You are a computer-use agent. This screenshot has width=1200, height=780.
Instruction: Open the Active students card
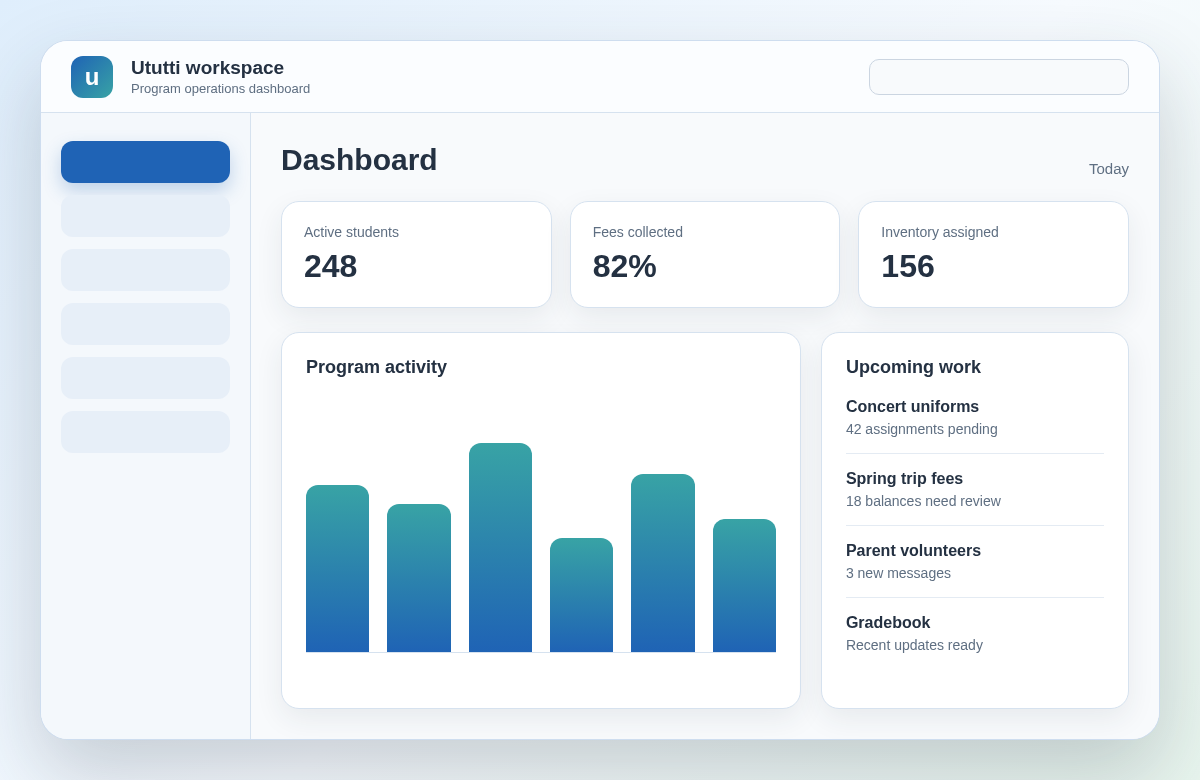pyautogui.click(x=416, y=254)
